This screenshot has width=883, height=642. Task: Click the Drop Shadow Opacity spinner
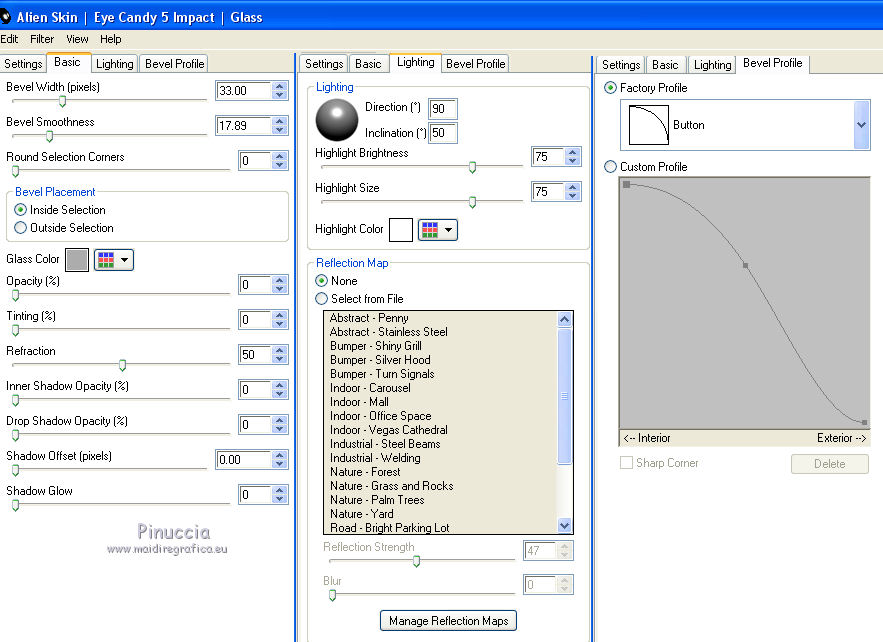coord(279,424)
